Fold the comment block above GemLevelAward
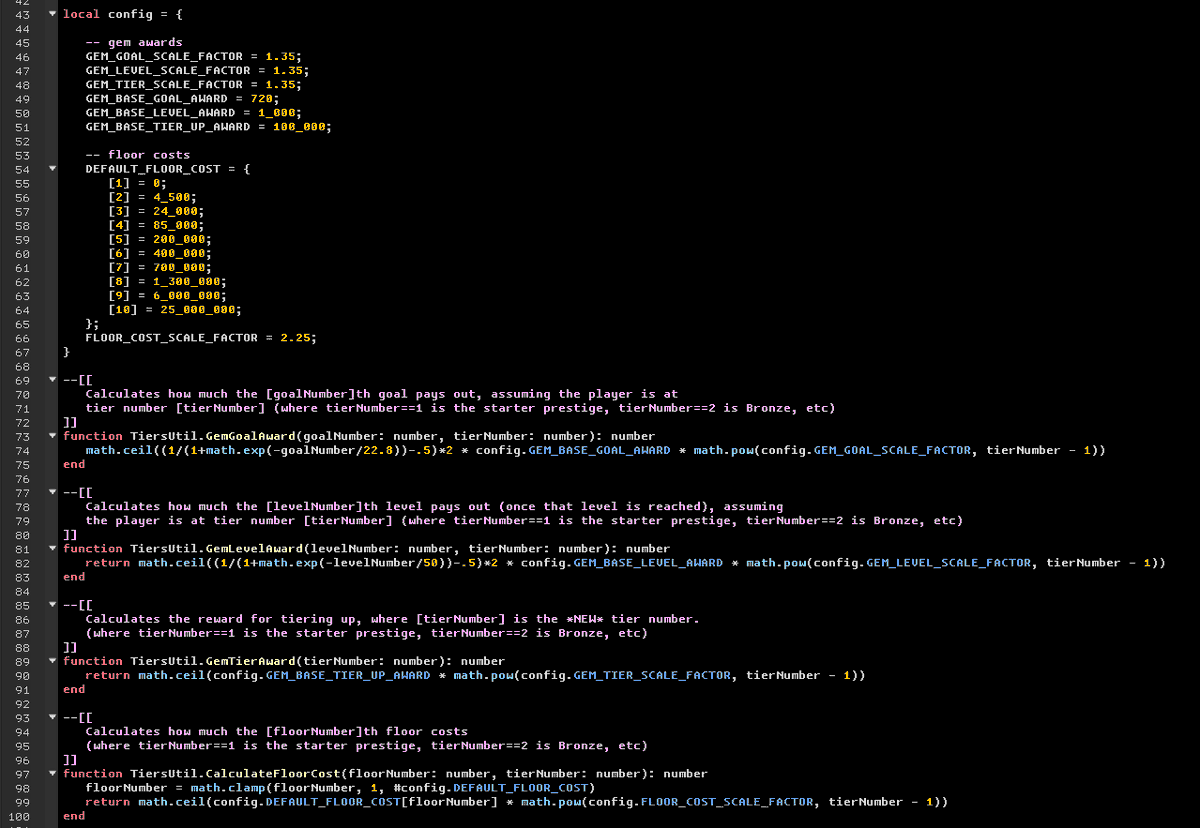1200x828 pixels. [x=52, y=492]
